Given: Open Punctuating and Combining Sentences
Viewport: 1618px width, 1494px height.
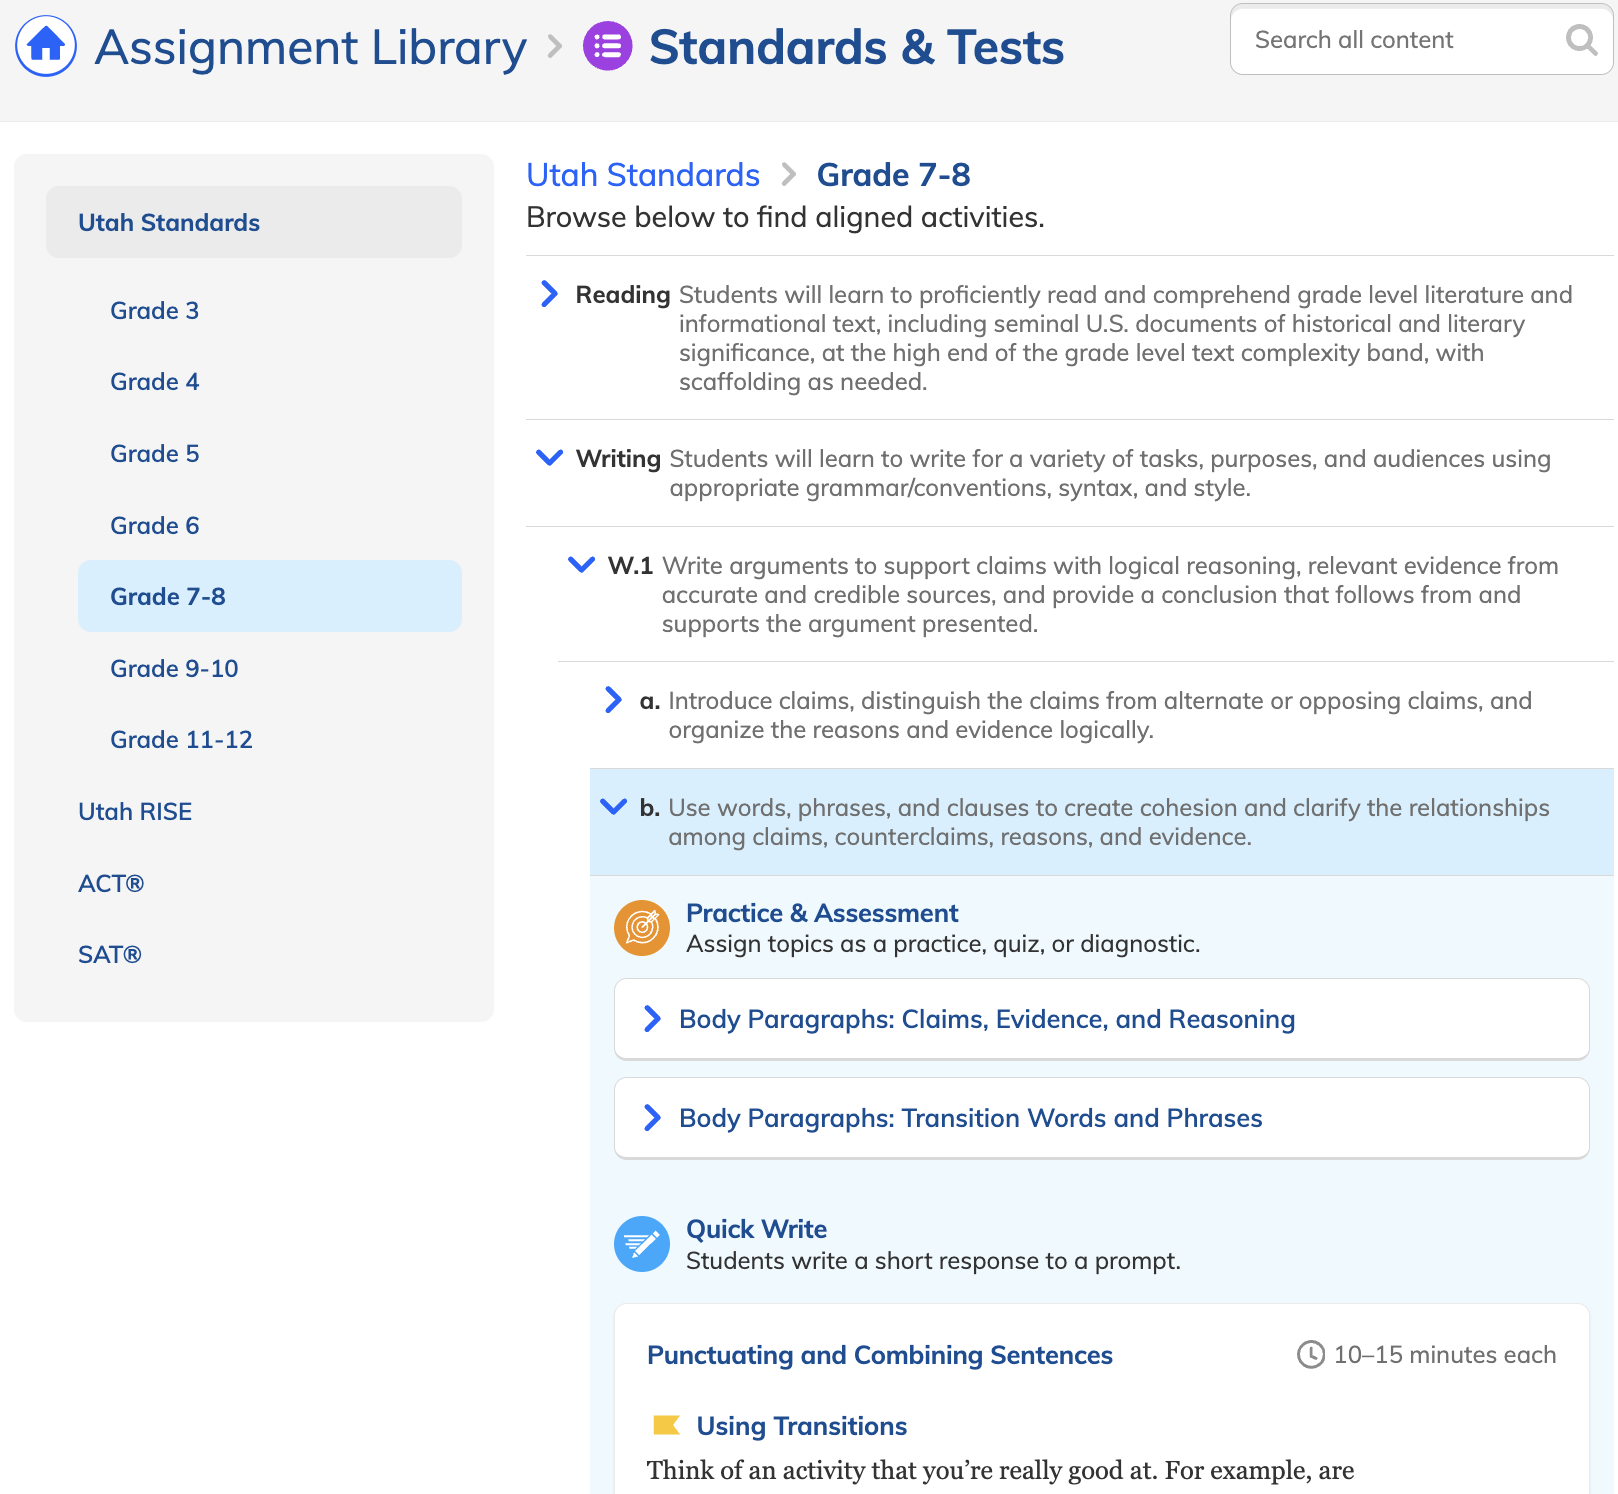Looking at the screenshot, I should click(880, 1355).
